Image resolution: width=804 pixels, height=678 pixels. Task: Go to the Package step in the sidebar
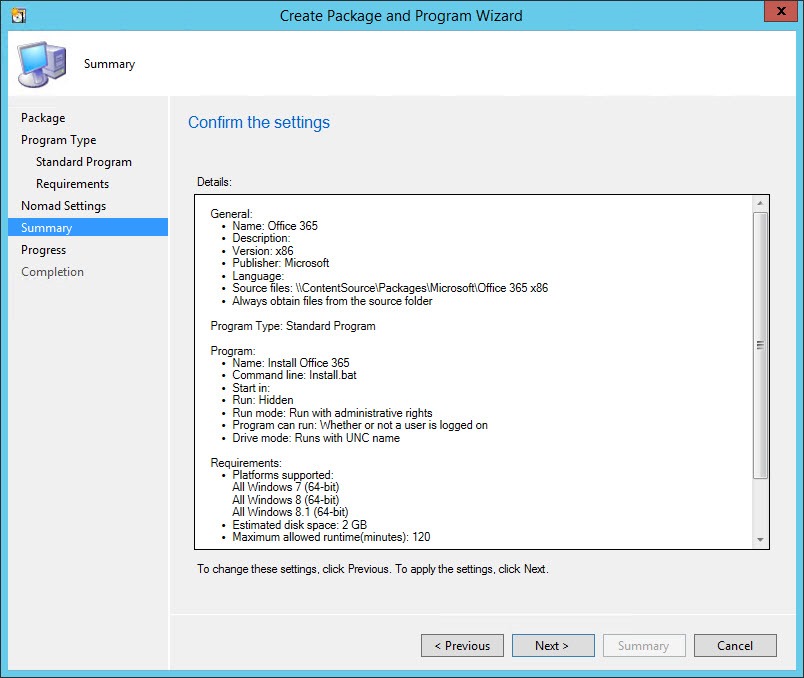pos(43,118)
